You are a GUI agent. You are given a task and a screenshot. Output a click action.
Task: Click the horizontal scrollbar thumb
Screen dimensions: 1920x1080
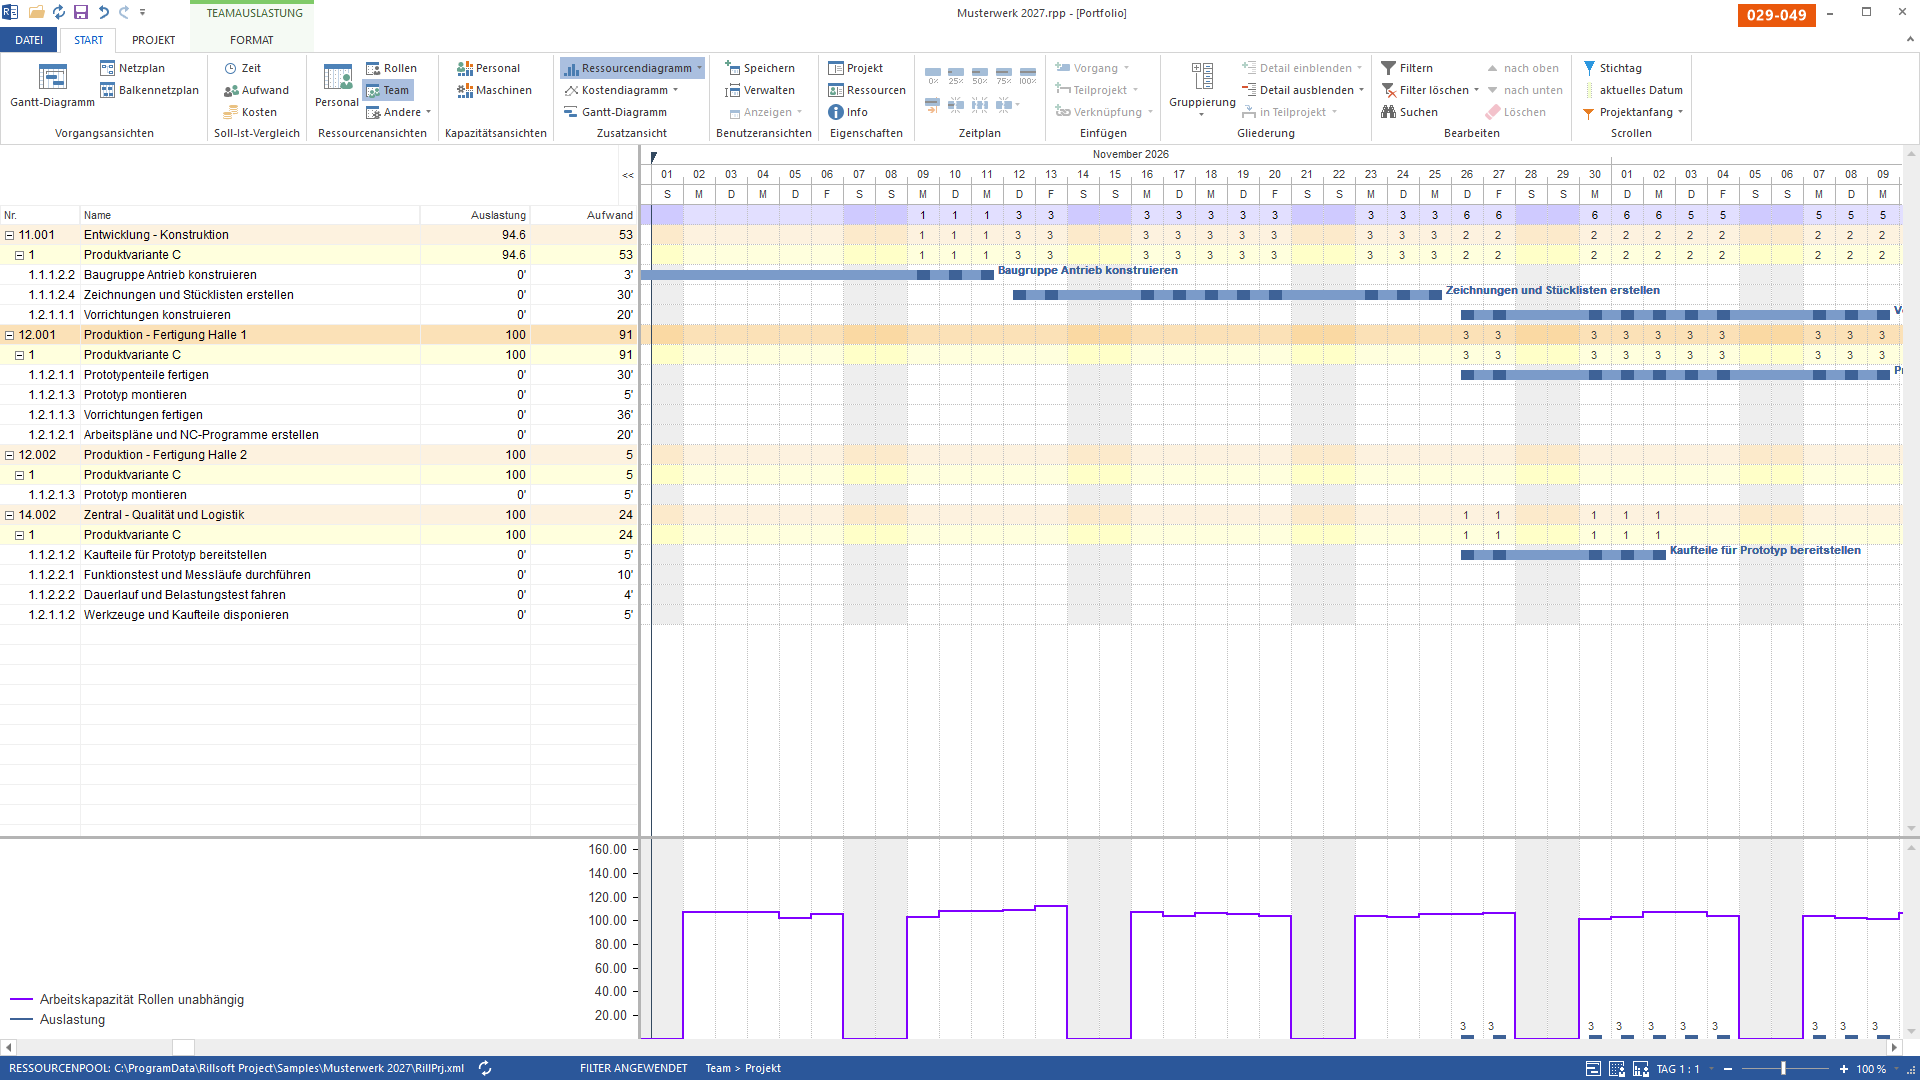tap(183, 1047)
